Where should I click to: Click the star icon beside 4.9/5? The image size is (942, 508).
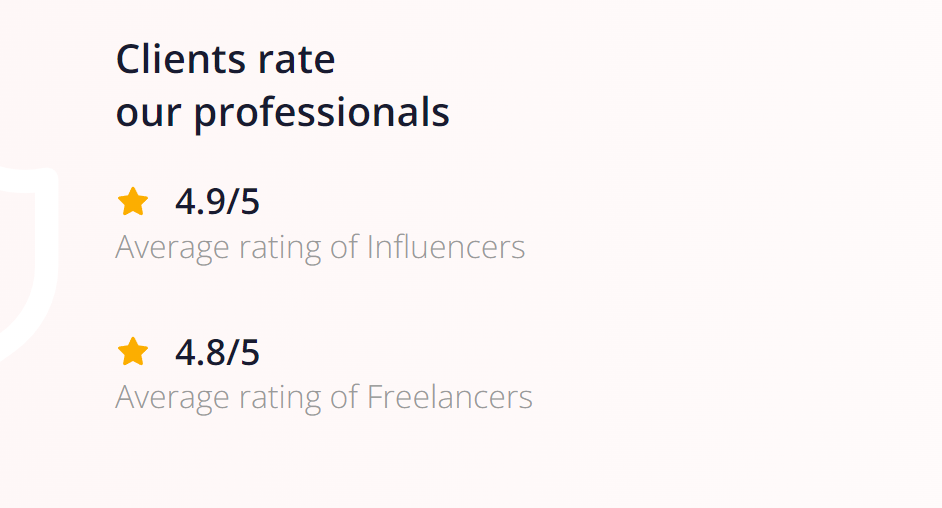click(x=133, y=202)
